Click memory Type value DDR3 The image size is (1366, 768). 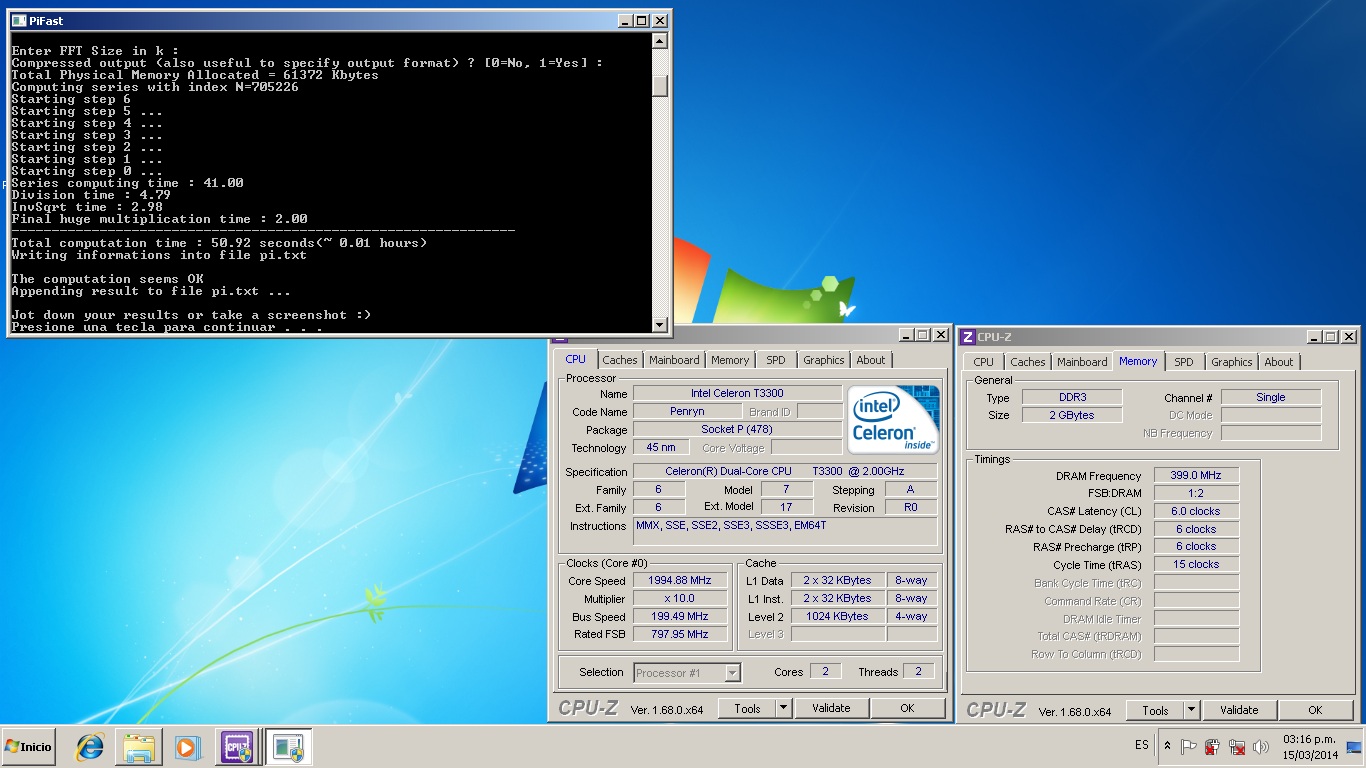click(1072, 397)
